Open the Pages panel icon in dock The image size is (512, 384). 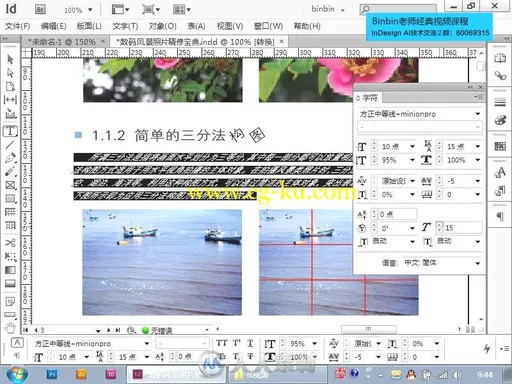coord(500,58)
